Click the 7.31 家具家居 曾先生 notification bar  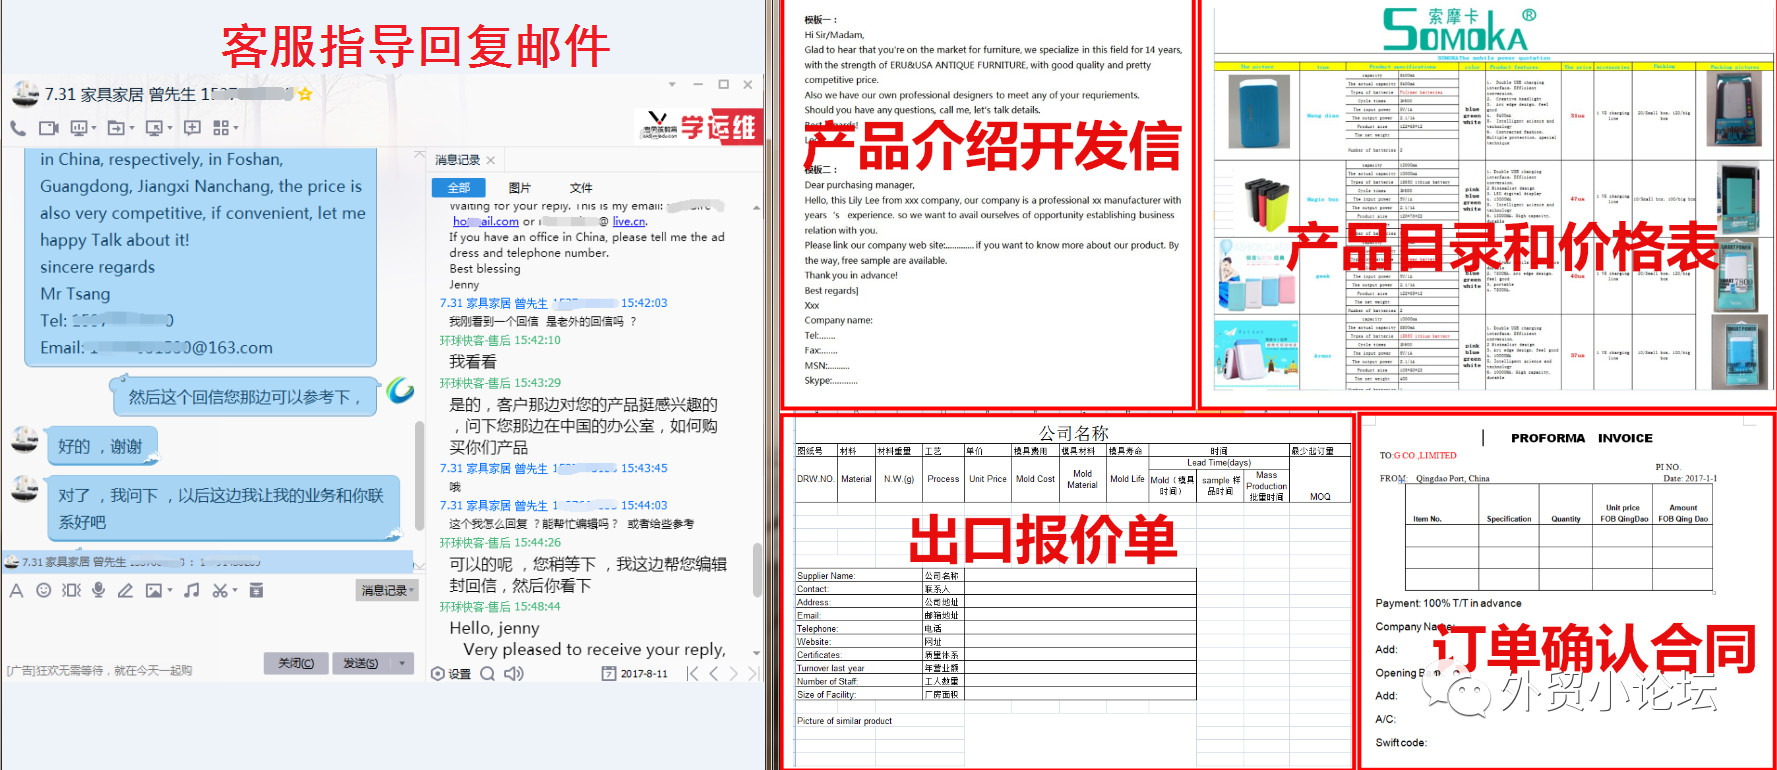(208, 562)
